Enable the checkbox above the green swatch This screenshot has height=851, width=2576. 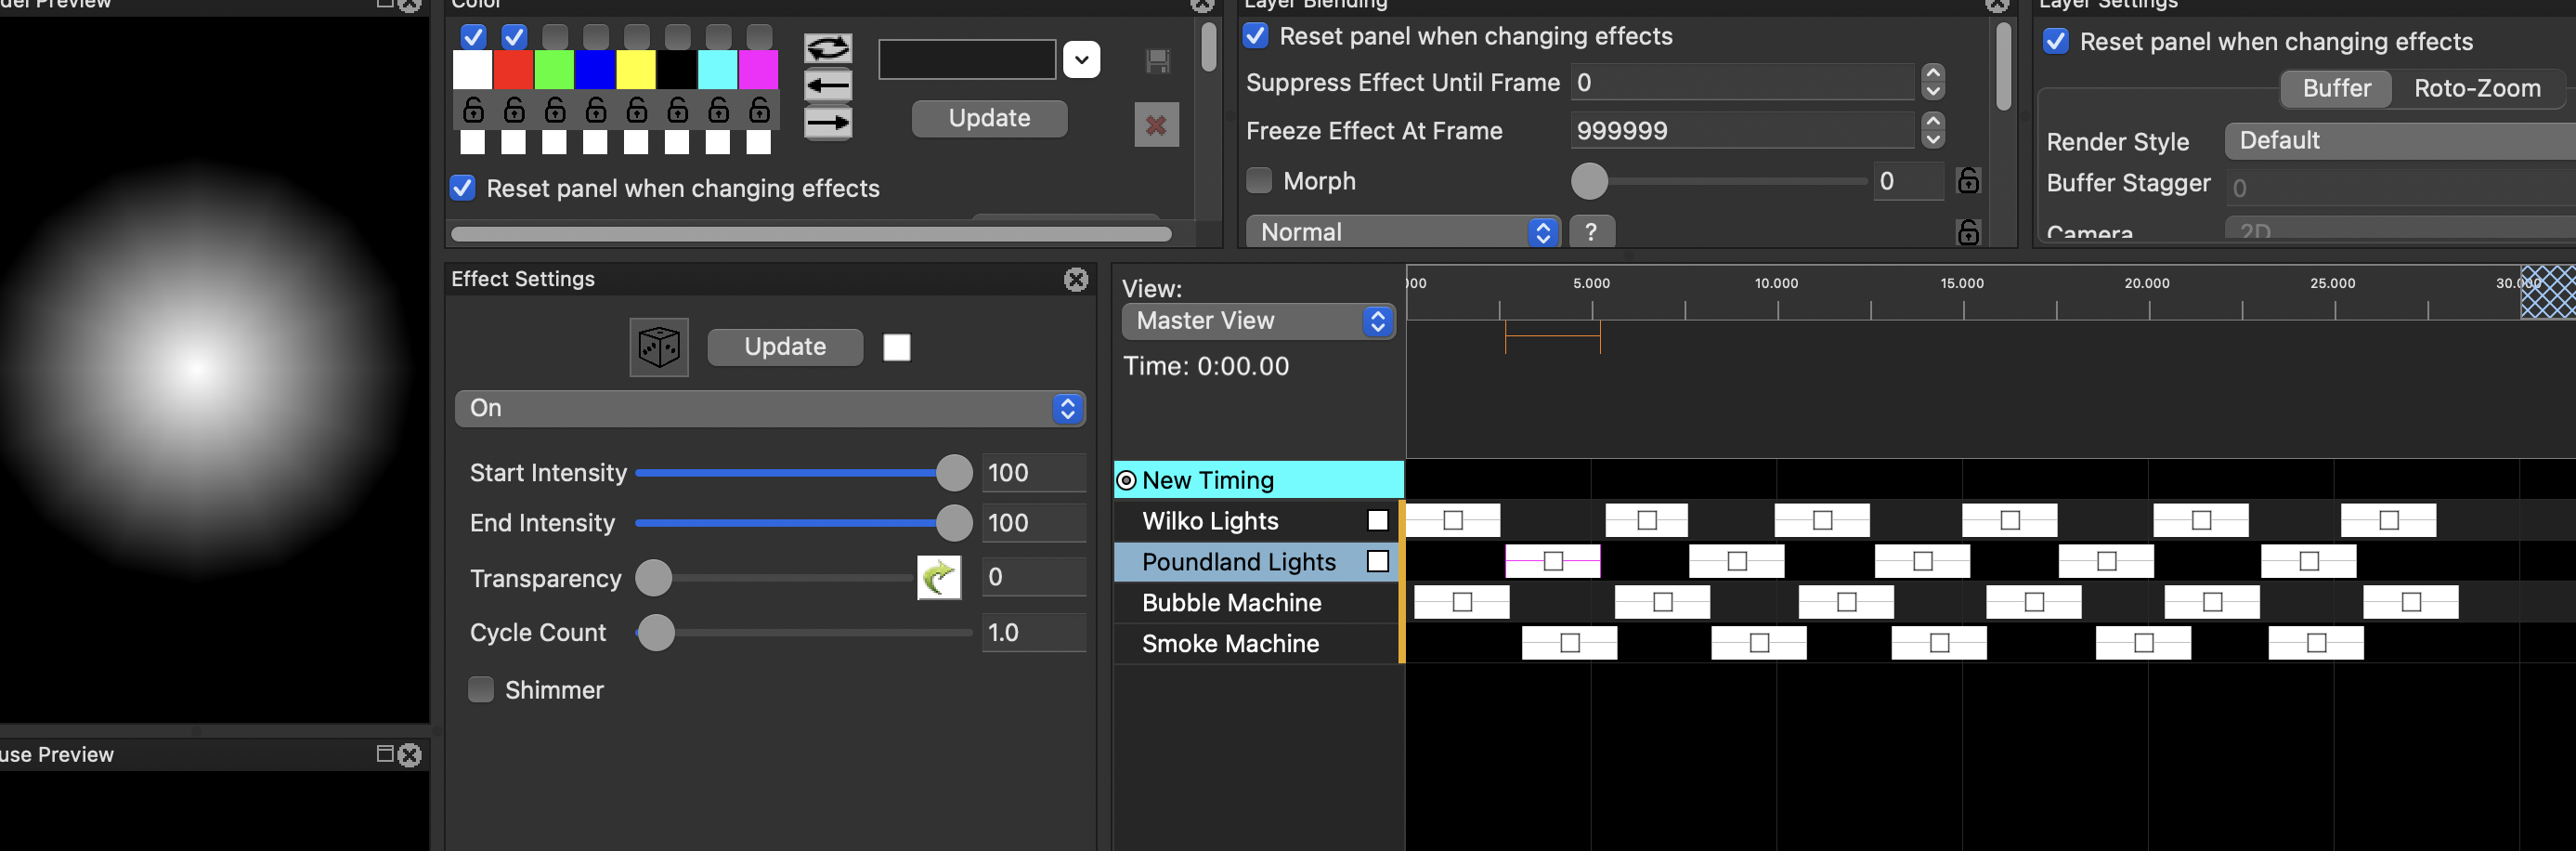point(555,37)
